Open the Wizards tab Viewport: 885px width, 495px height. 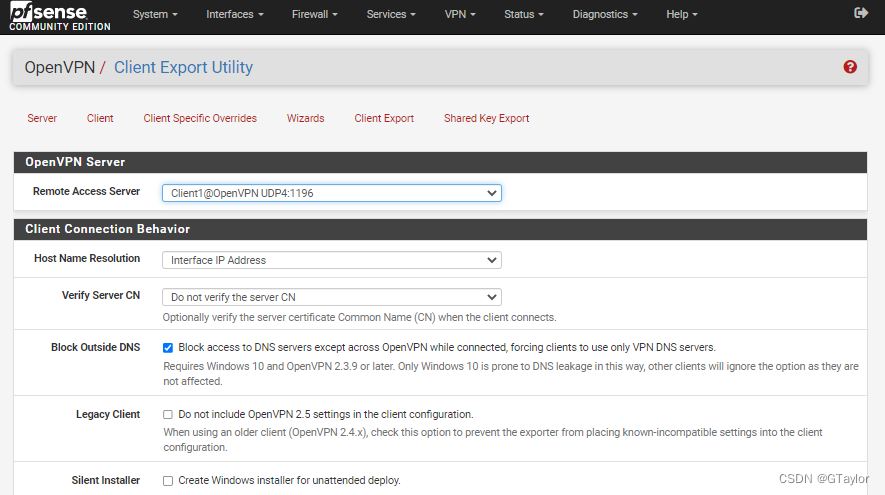click(x=305, y=118)
